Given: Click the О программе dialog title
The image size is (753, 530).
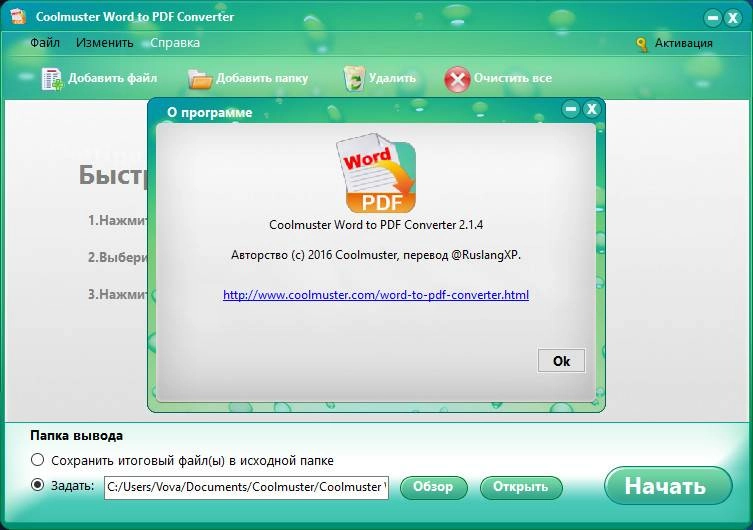Looking at the screenshot, I should 210,112.
